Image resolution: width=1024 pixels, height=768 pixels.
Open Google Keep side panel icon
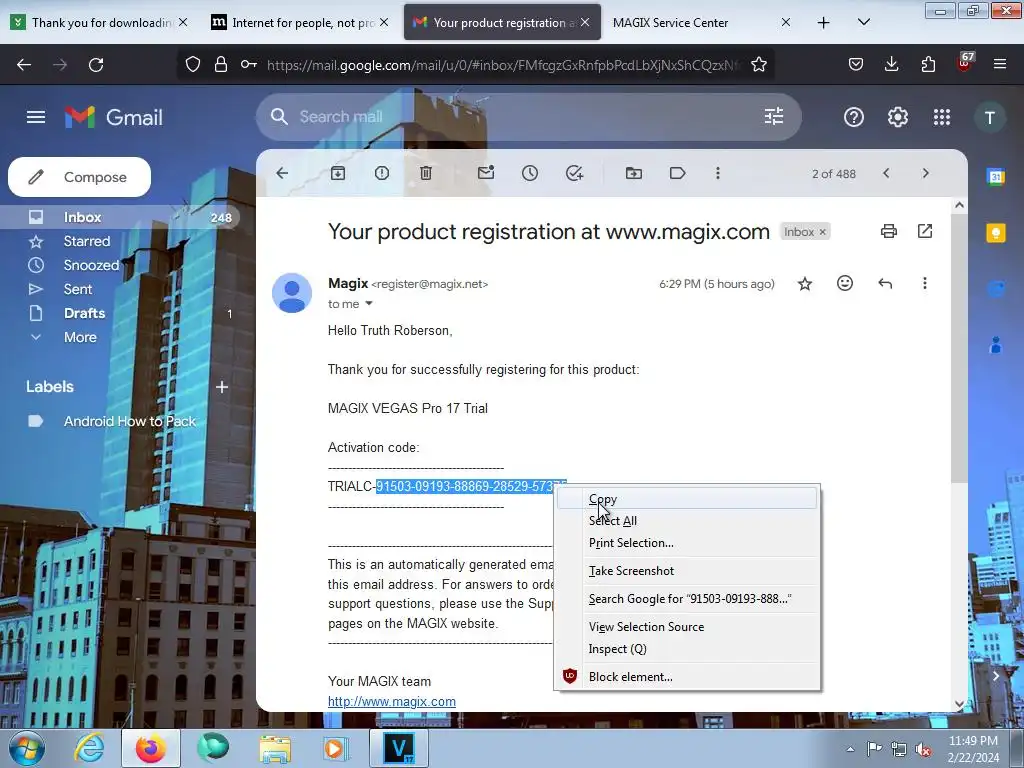pyautogui.click(x=995, y=232)
